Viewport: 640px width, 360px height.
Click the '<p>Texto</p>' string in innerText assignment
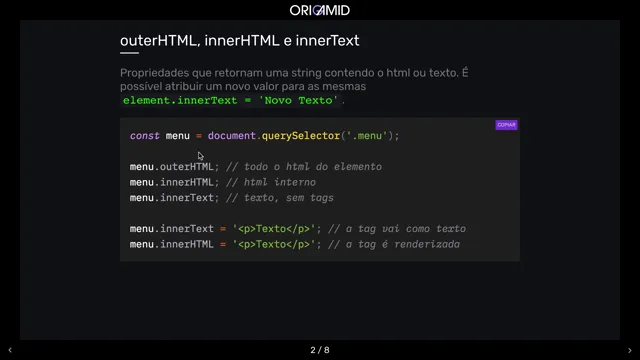coord(274,229)
